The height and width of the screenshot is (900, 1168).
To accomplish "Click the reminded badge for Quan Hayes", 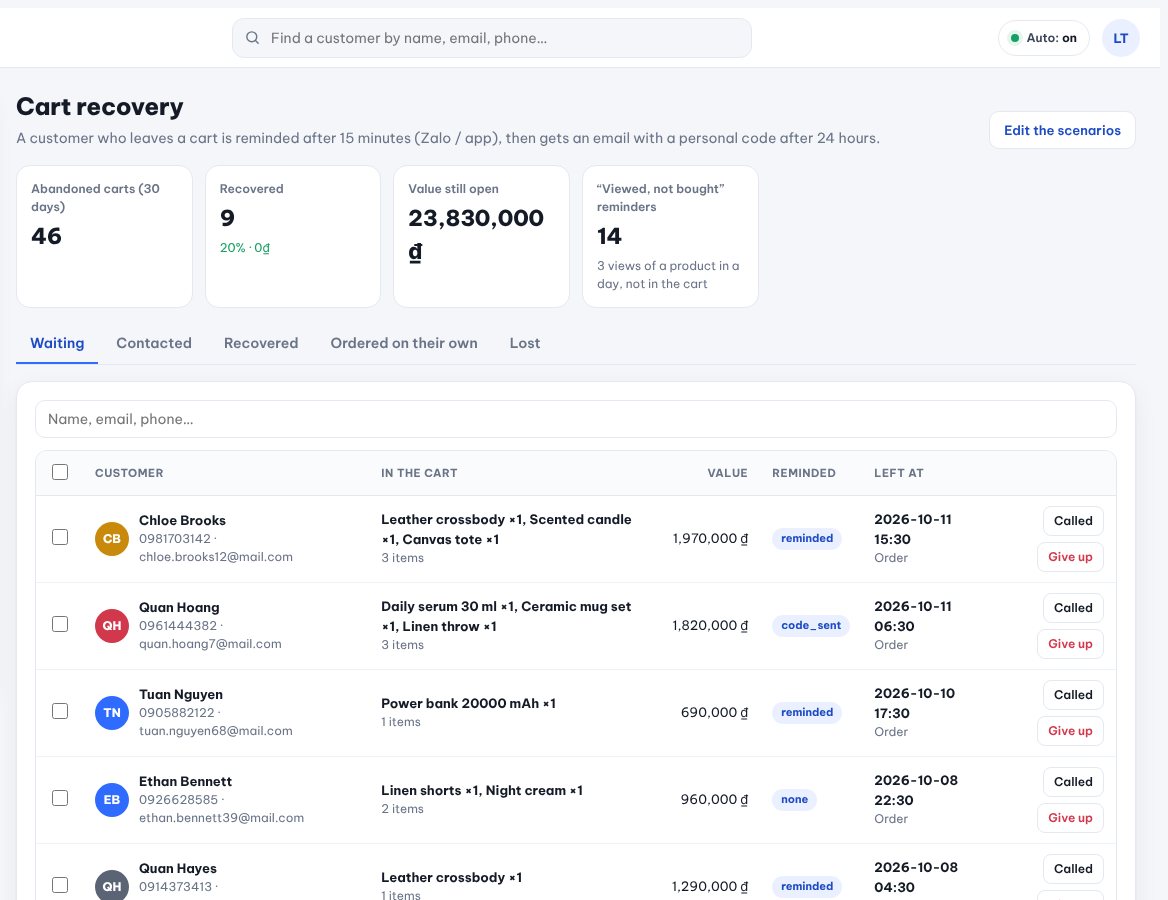I will [x=807, y=887].
